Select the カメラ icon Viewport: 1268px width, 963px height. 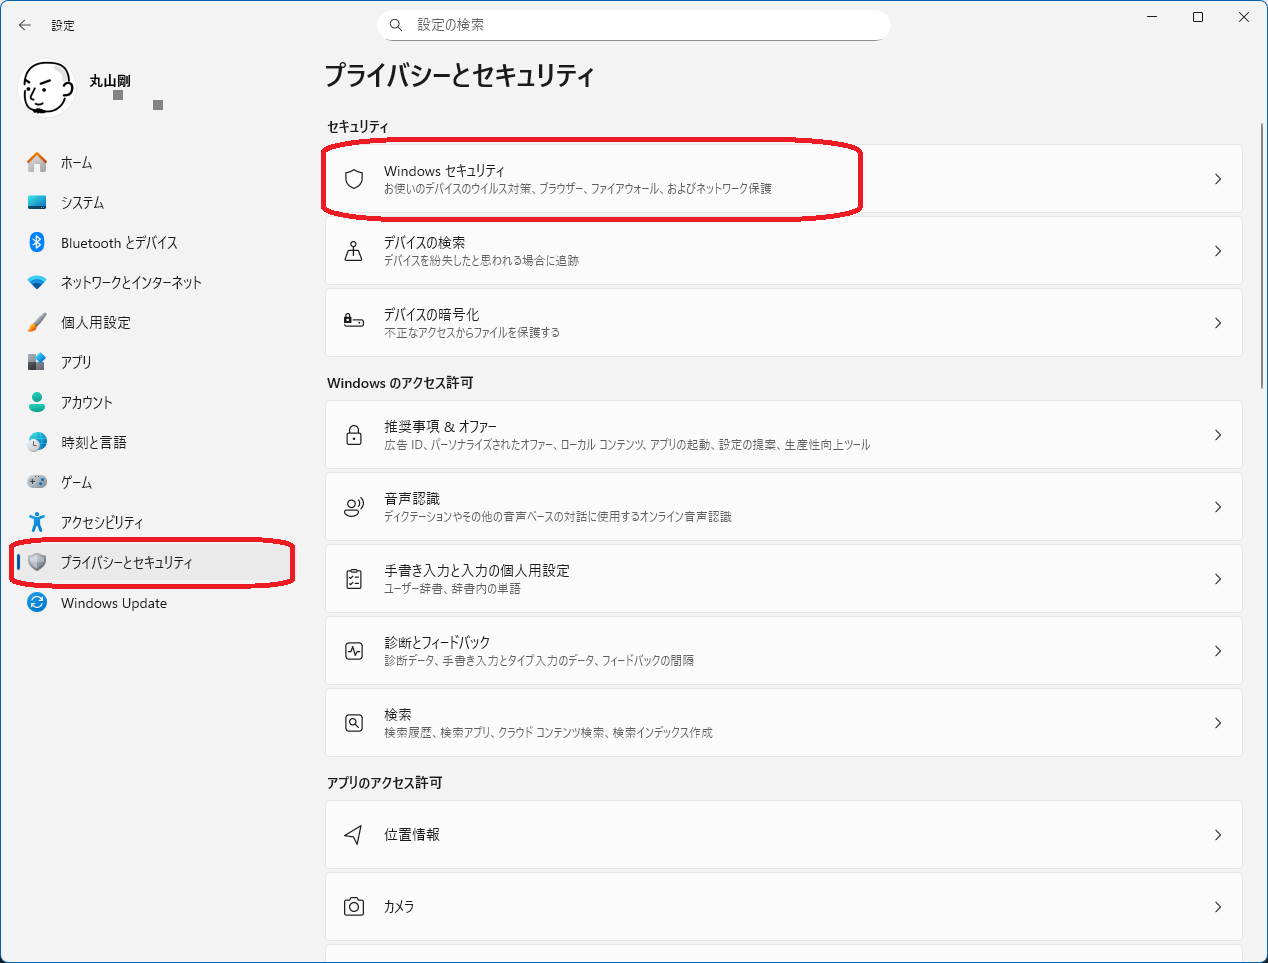pos(353,906)
